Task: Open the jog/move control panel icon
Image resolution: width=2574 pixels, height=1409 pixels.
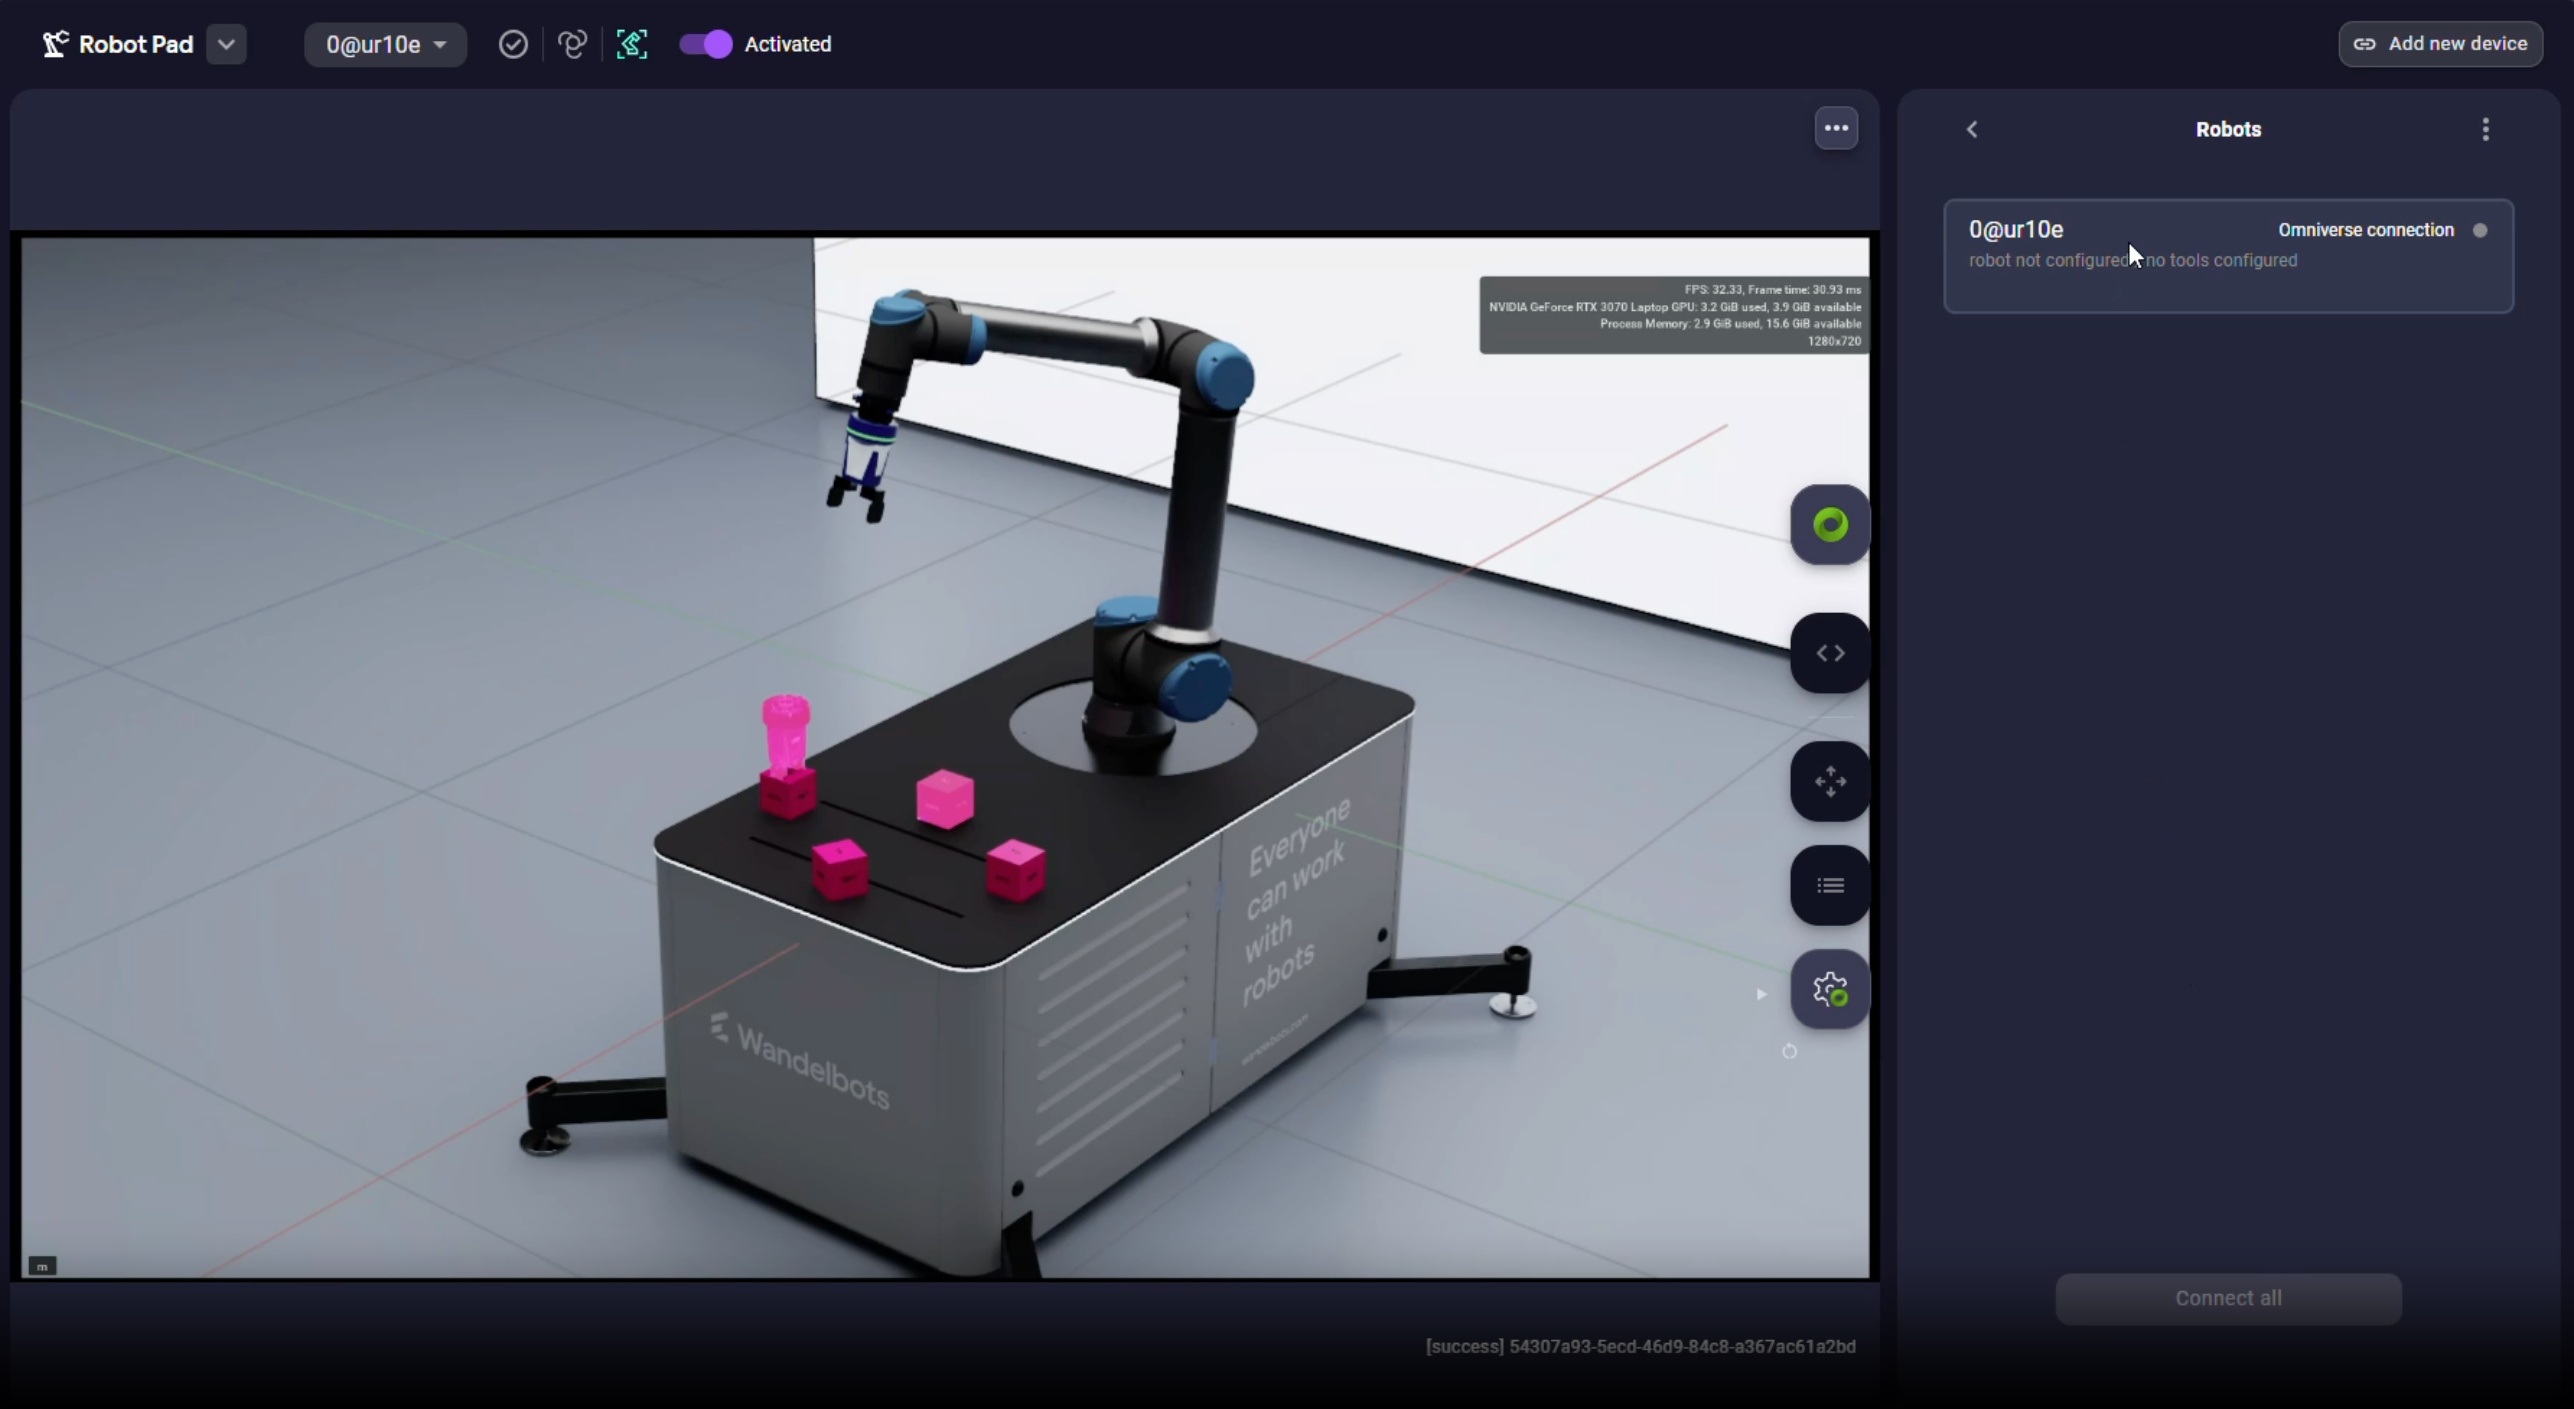Action: (x=1829, y=781)
